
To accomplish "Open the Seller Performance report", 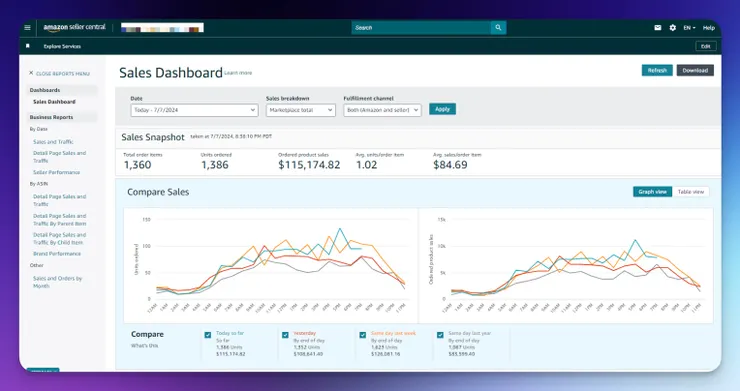I will coord(57,172).
